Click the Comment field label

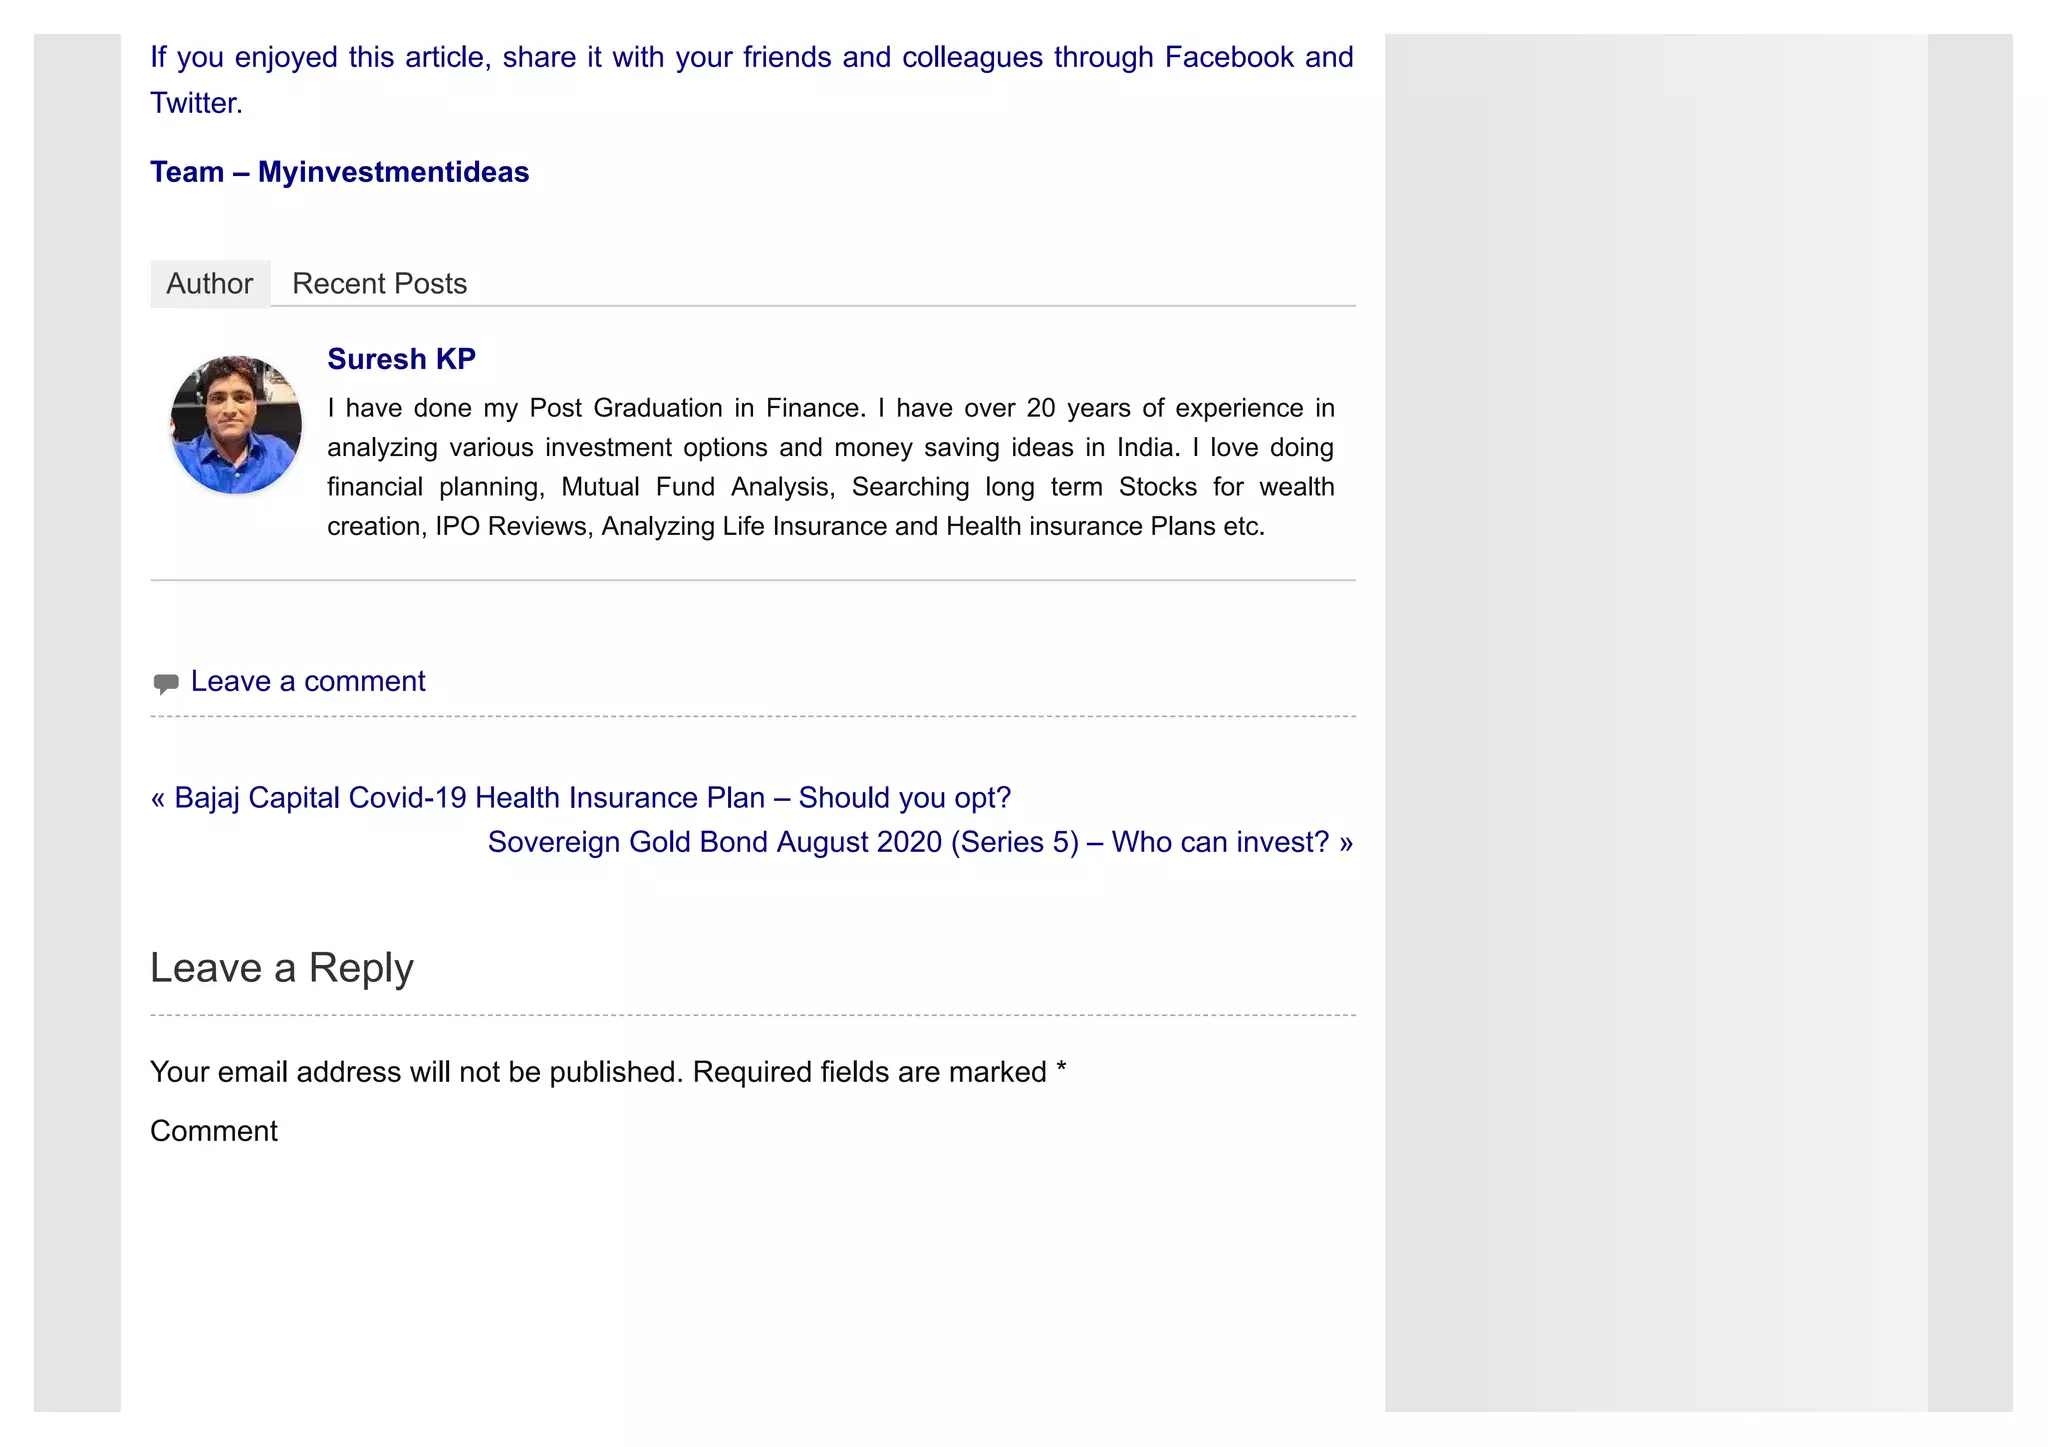(214, 1131)
